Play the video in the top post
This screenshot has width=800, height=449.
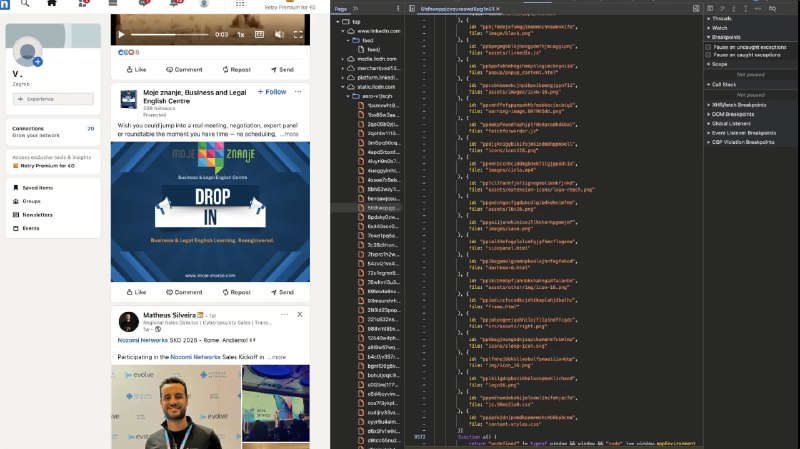tap(122, 35)
